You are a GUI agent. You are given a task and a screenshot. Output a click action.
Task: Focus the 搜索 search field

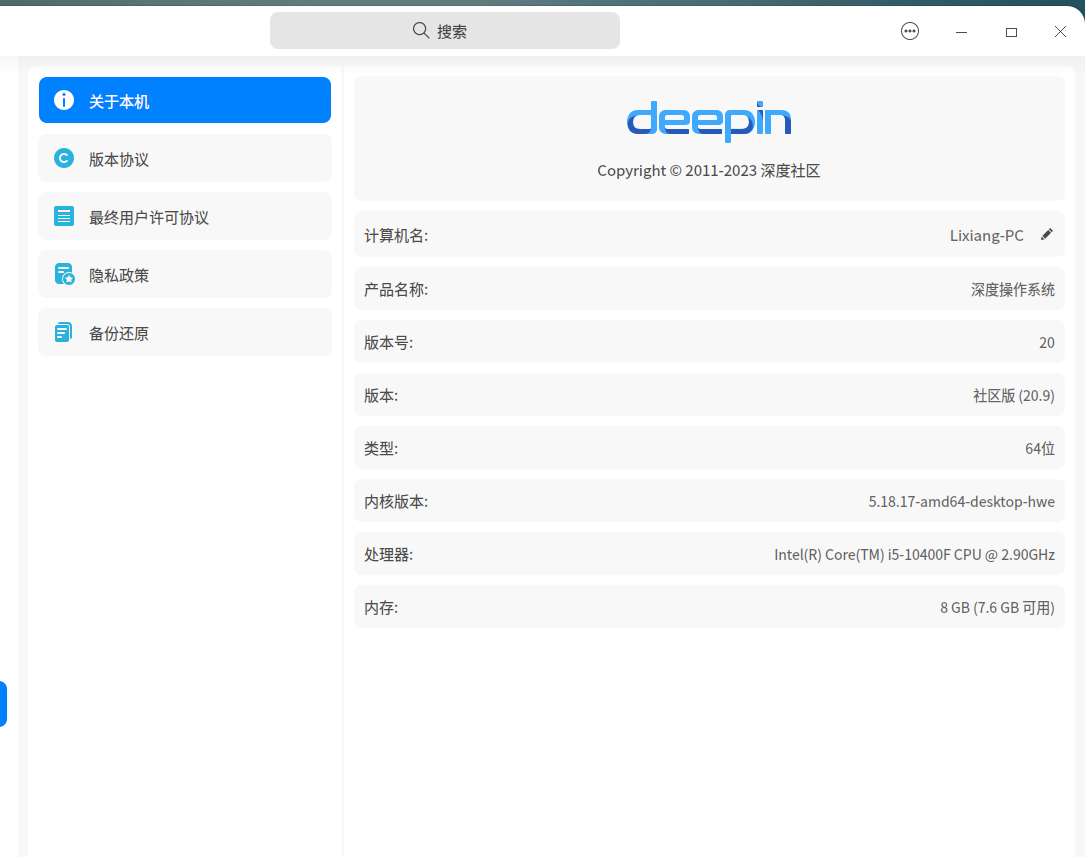pyautogui.click(x=445, y=30)
